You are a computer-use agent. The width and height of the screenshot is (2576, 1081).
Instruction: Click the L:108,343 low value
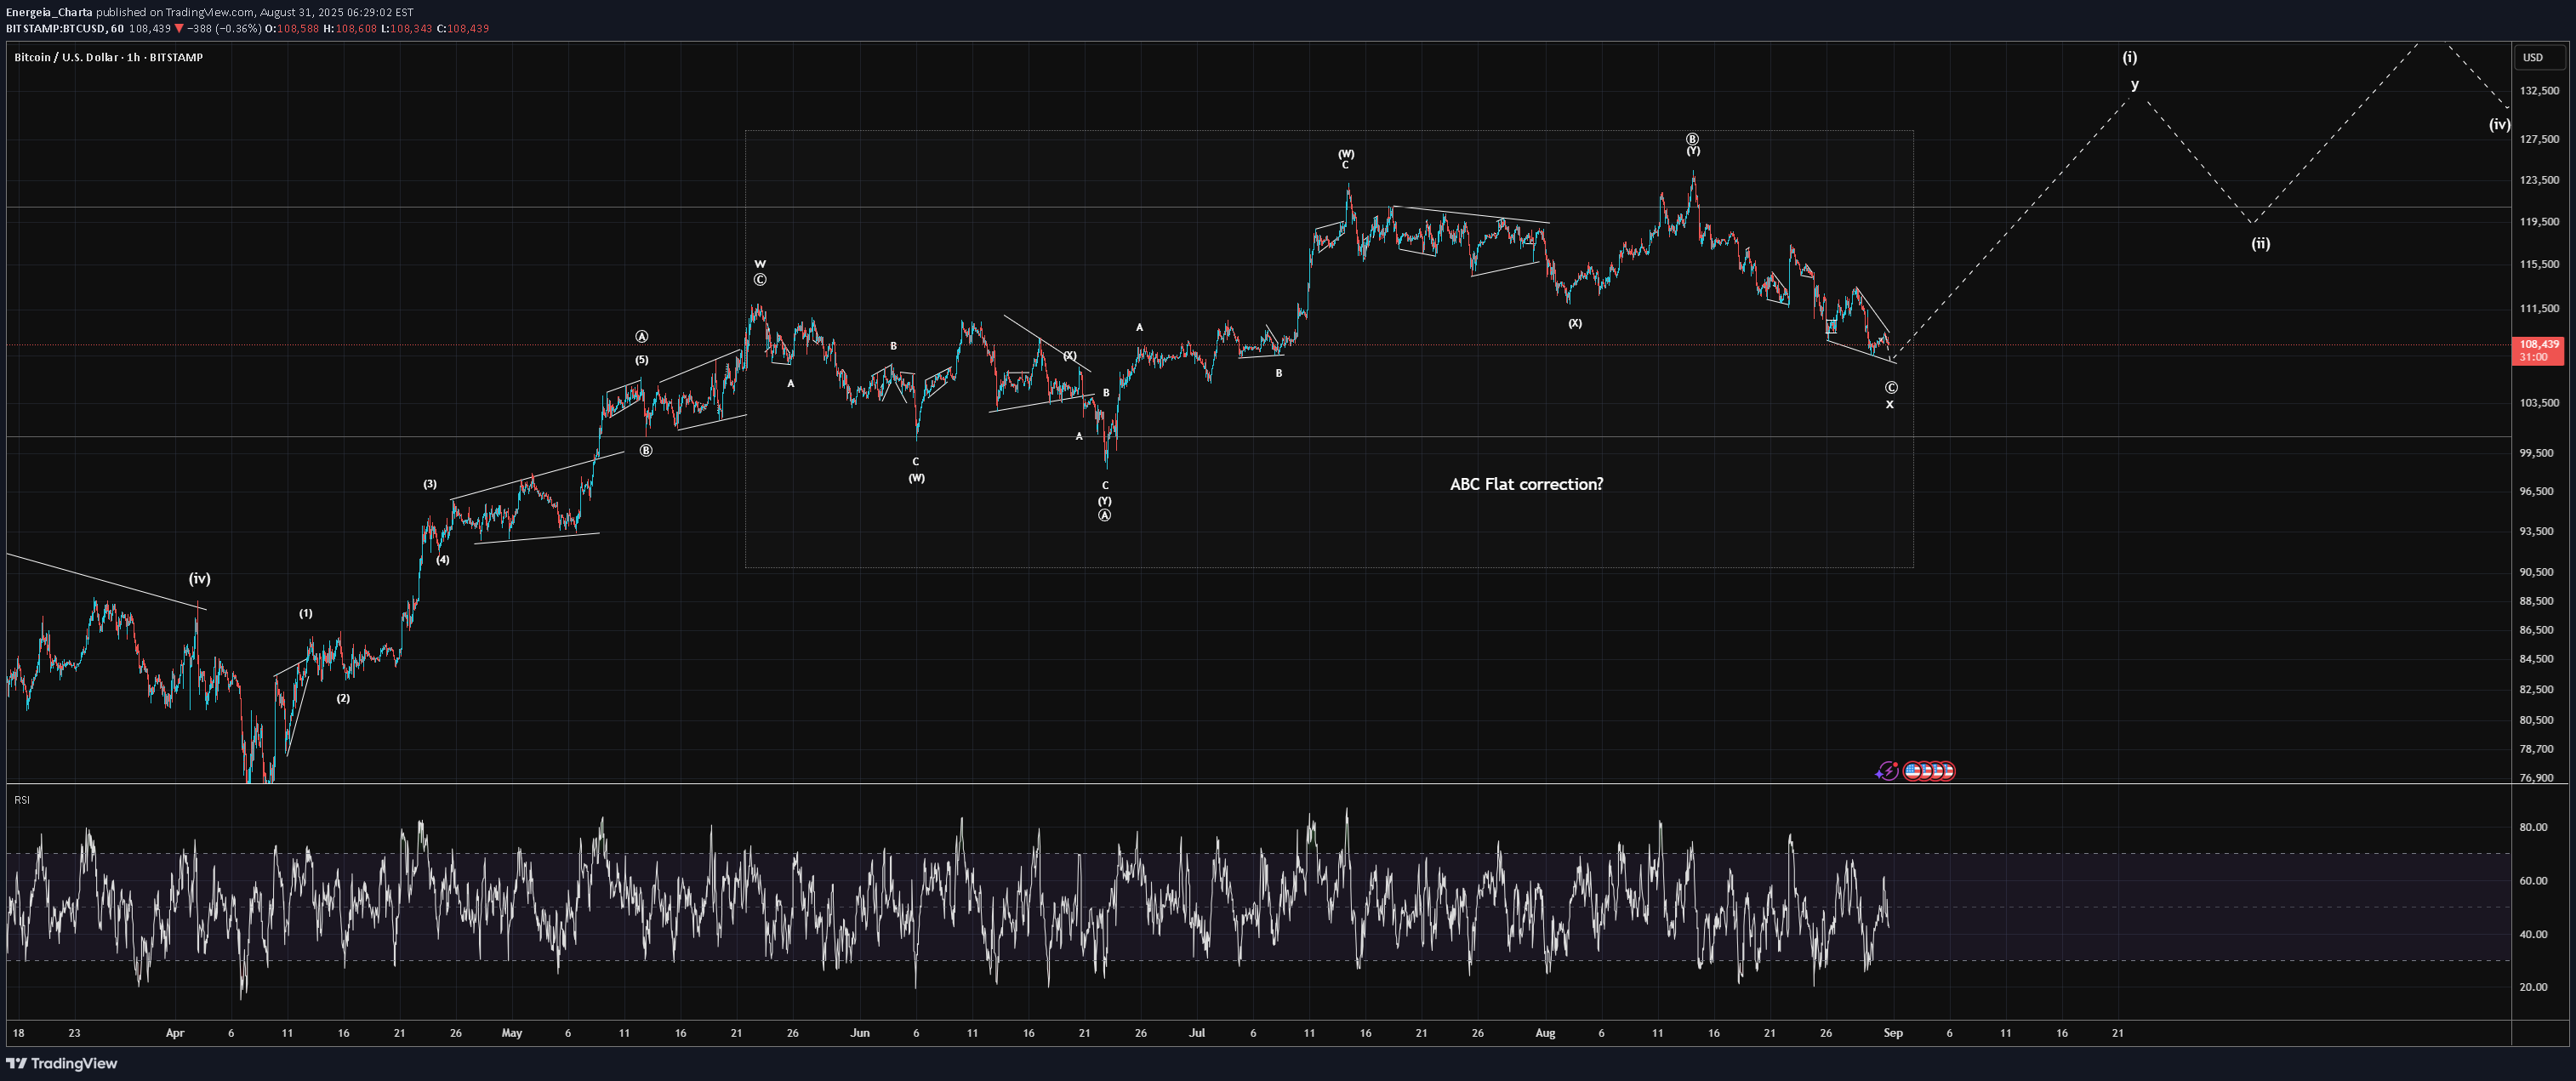[406, 28]
